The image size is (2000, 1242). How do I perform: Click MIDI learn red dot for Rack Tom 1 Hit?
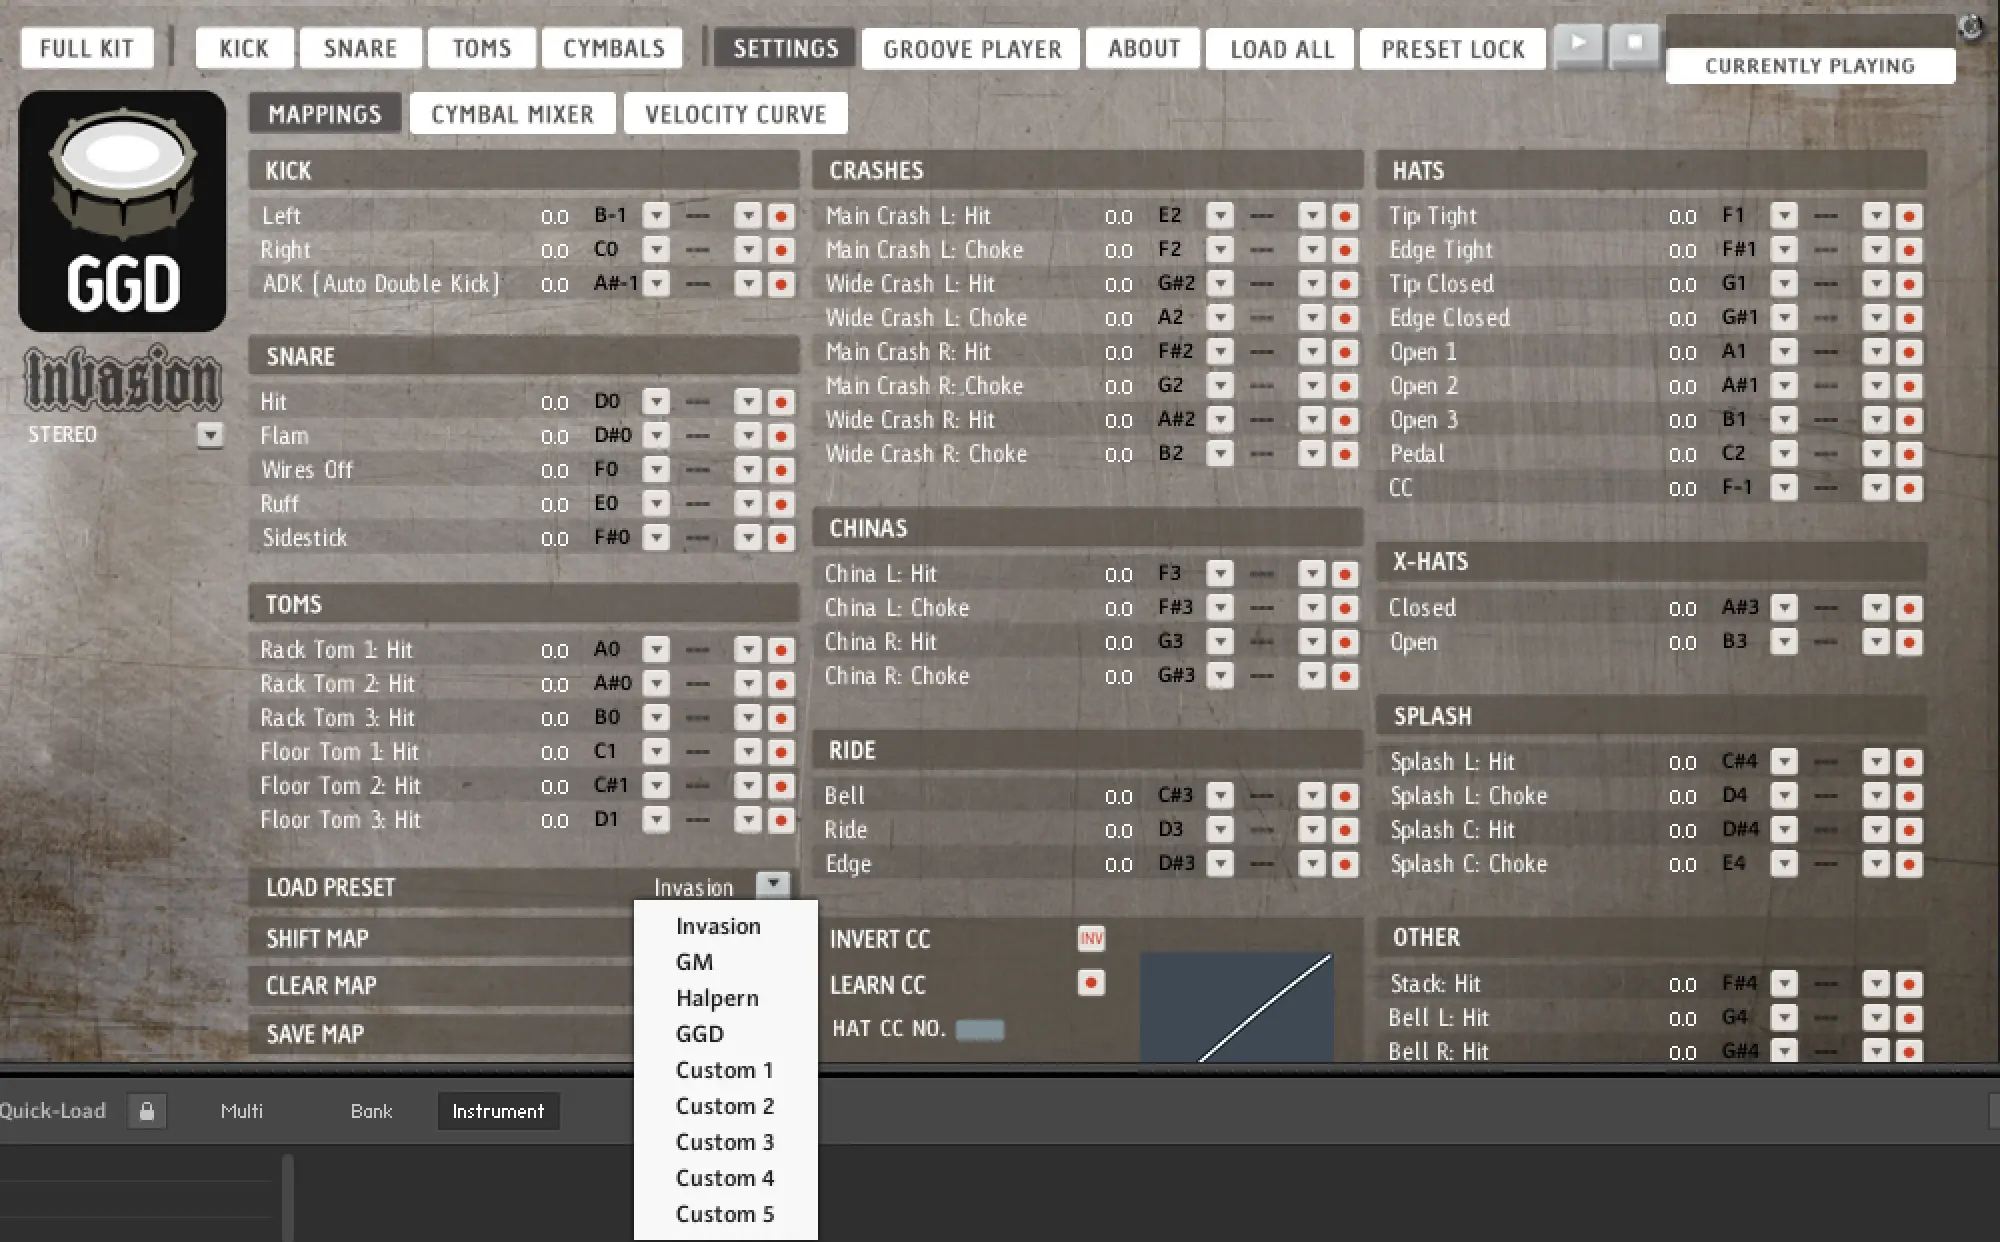(x=781, y=650)
